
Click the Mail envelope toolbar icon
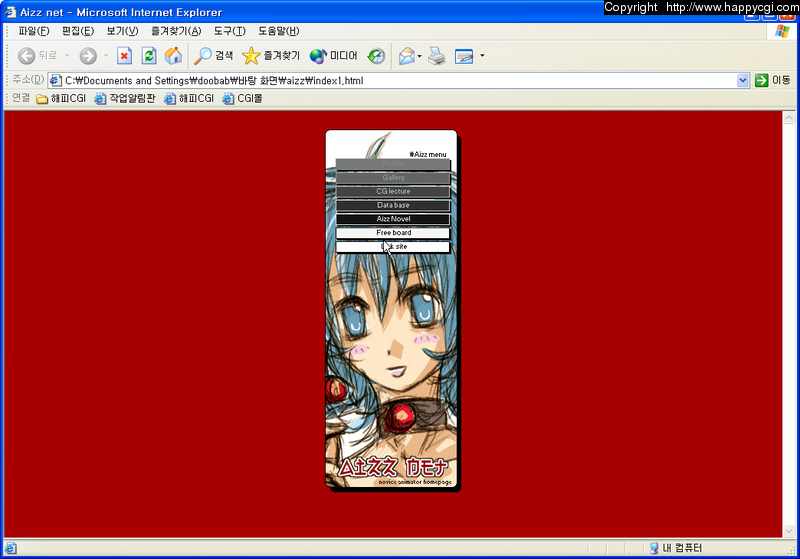click(x=407, y=56)
